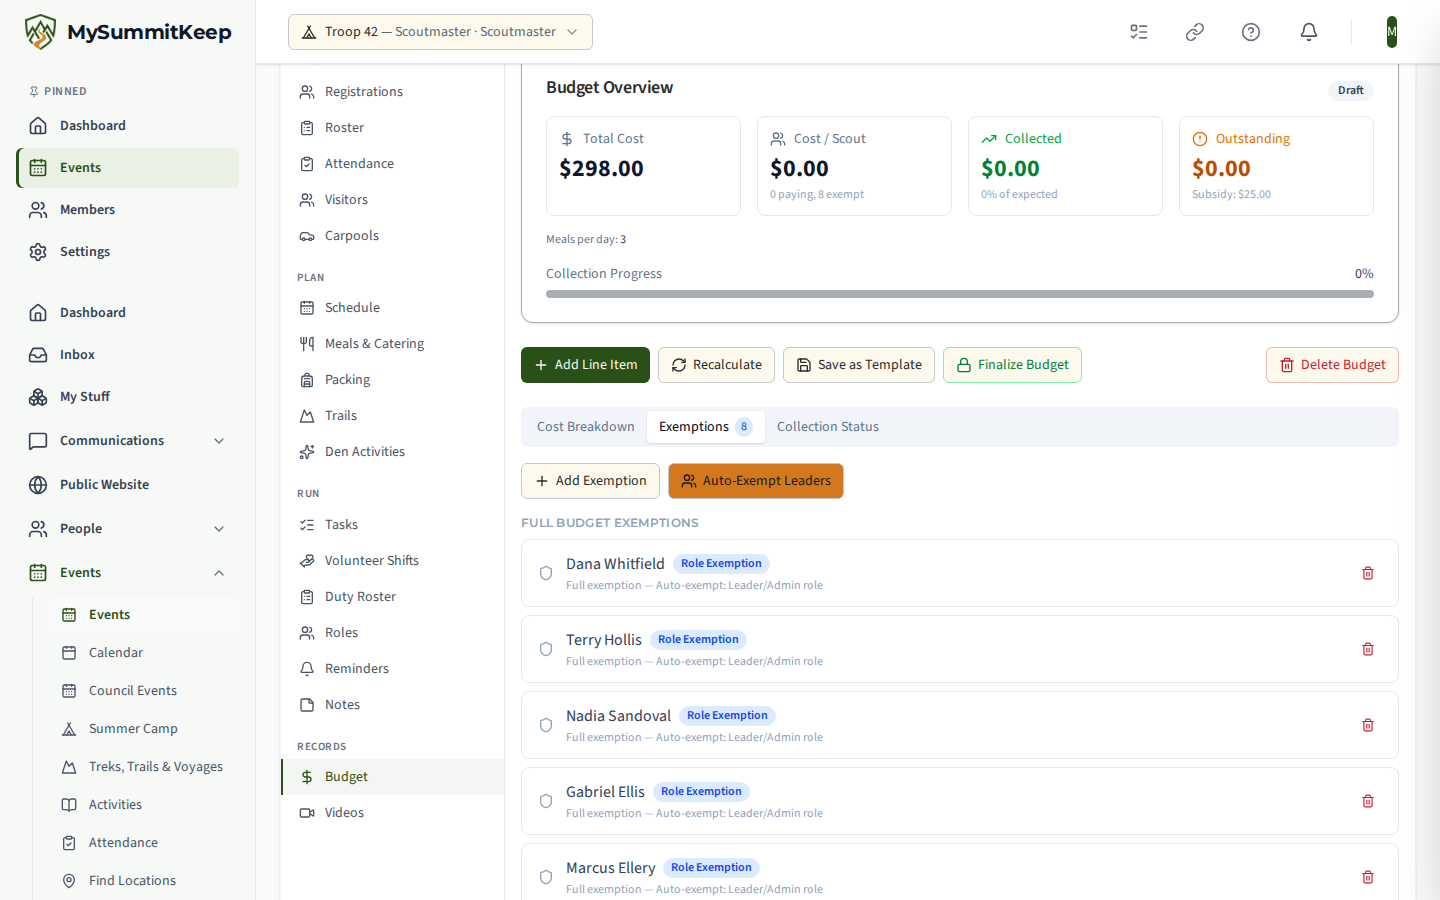Viewport: 1440px width, 900px height.
Task: Open Duty Roster page
Action: coord(392,597)
